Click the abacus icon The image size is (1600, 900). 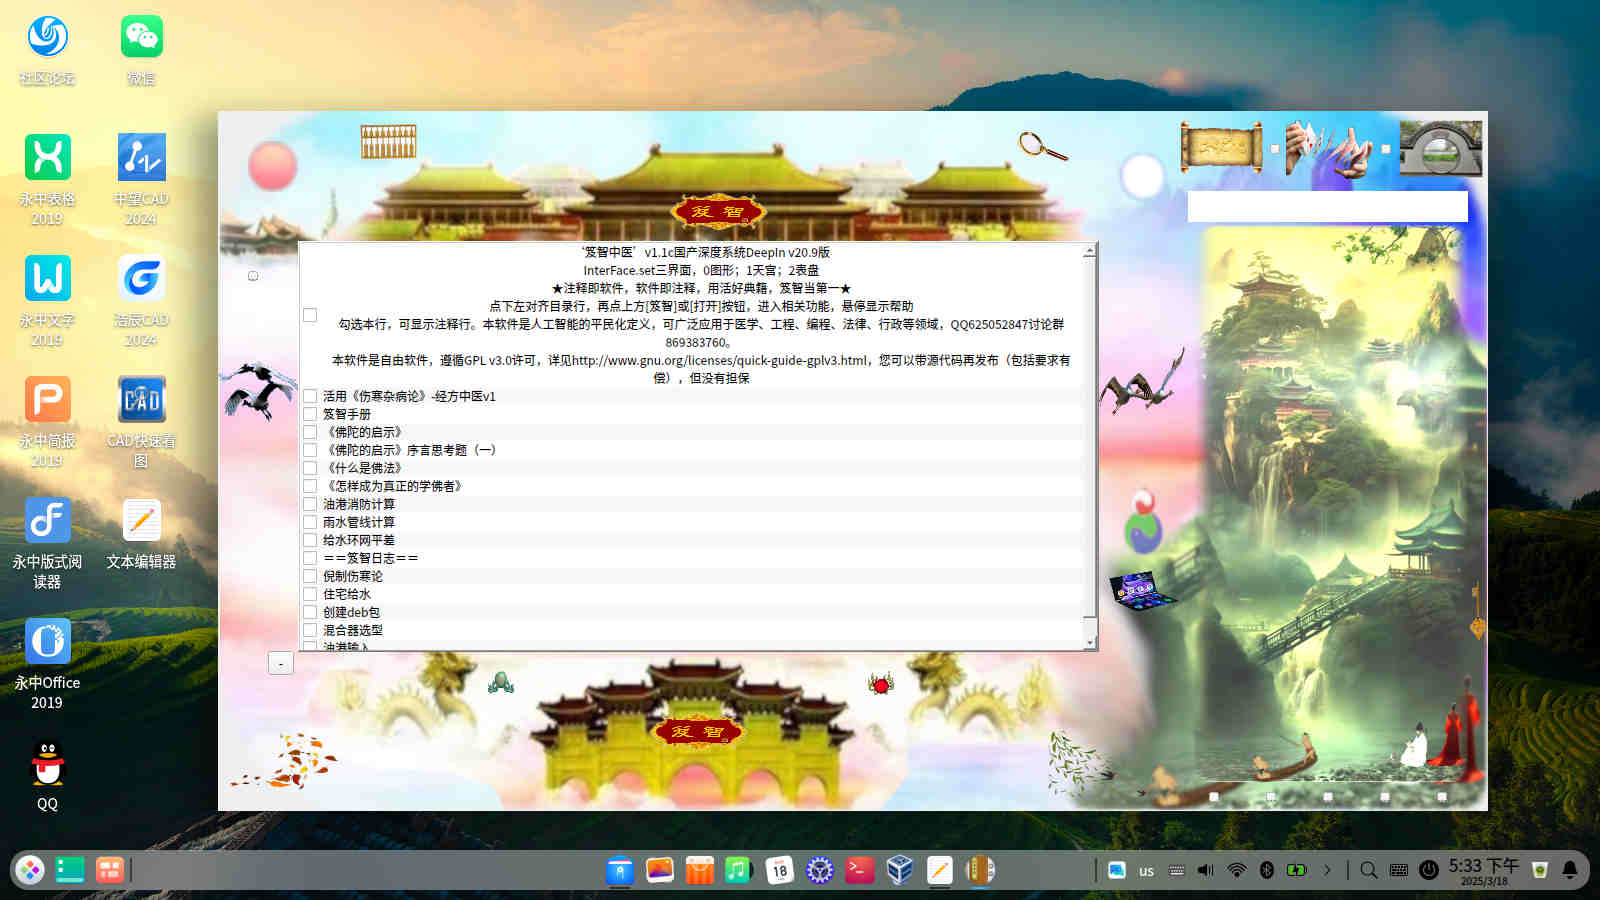388,142
